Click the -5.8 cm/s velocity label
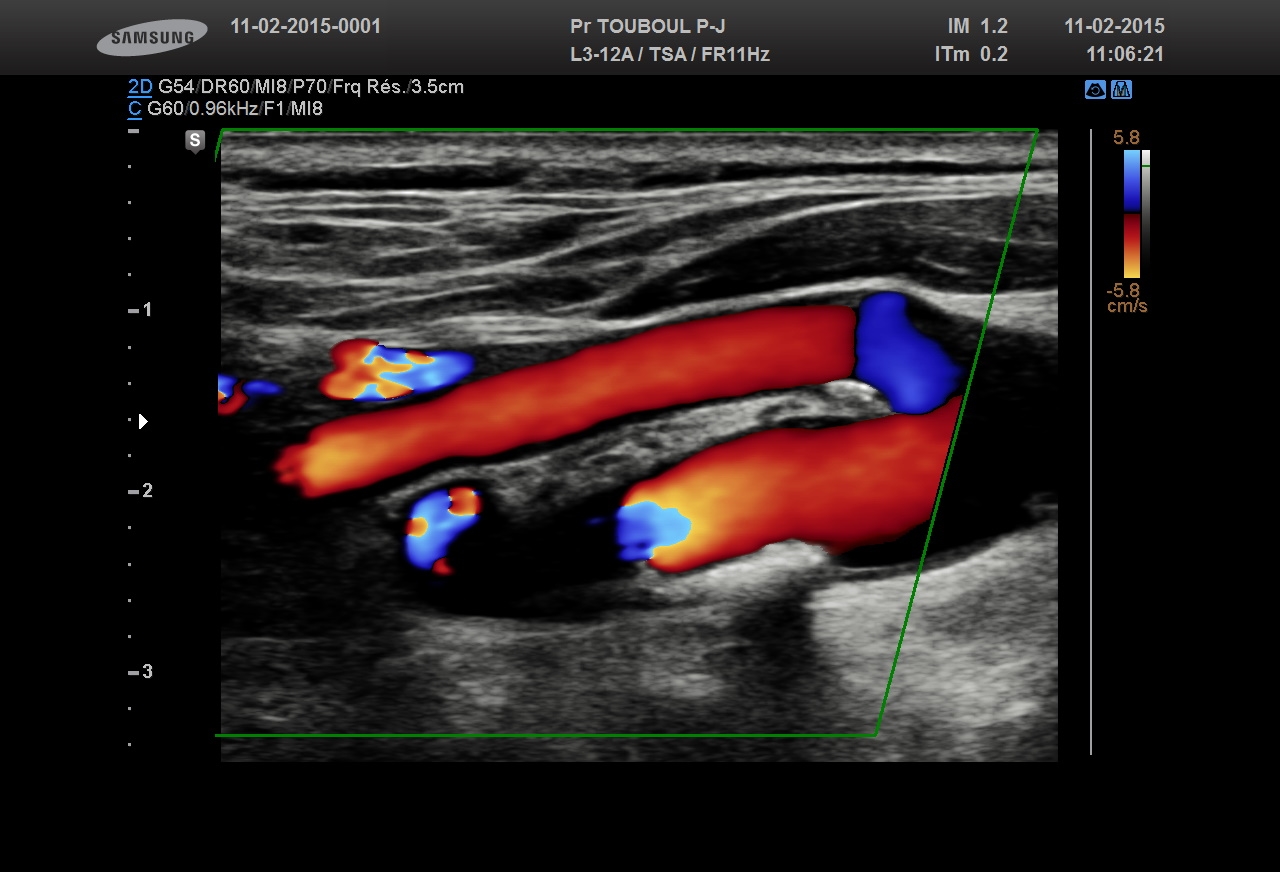Image resolution: width=1280 pixels, height=872 pixels. click(1125, 298)
